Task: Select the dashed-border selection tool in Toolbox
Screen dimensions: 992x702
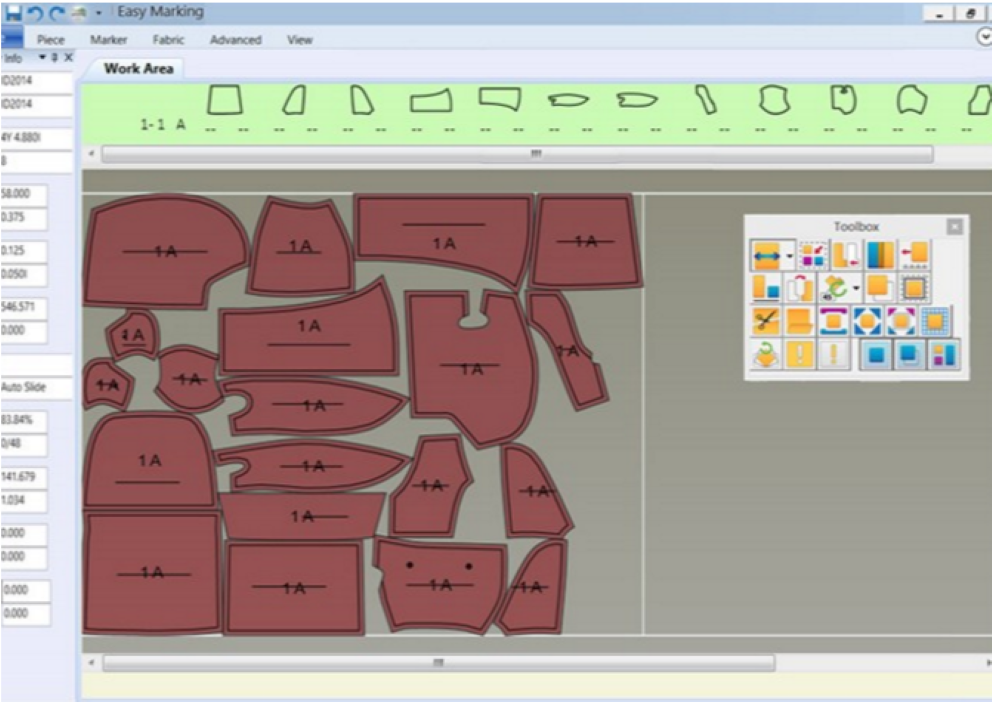Action: [x=915, y=288]
